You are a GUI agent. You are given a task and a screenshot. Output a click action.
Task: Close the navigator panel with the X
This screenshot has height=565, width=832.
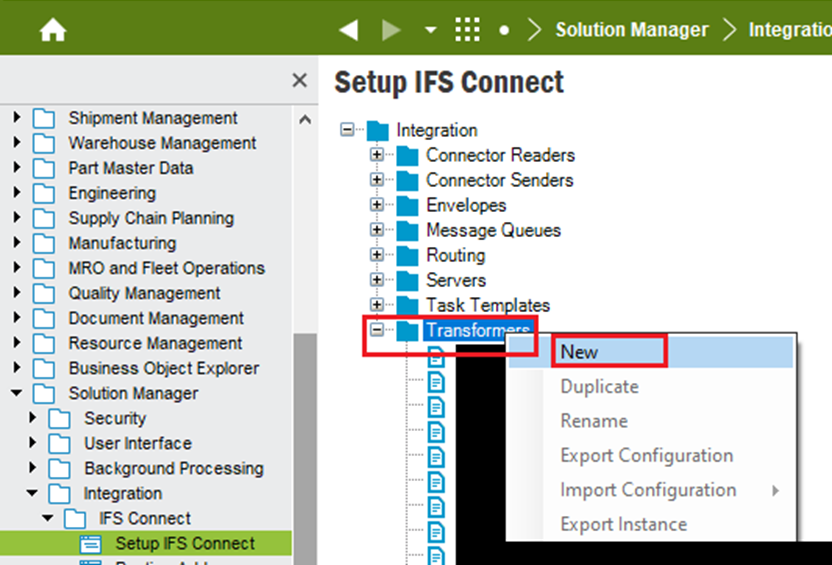pyautogui.click(x=300, y=81)
